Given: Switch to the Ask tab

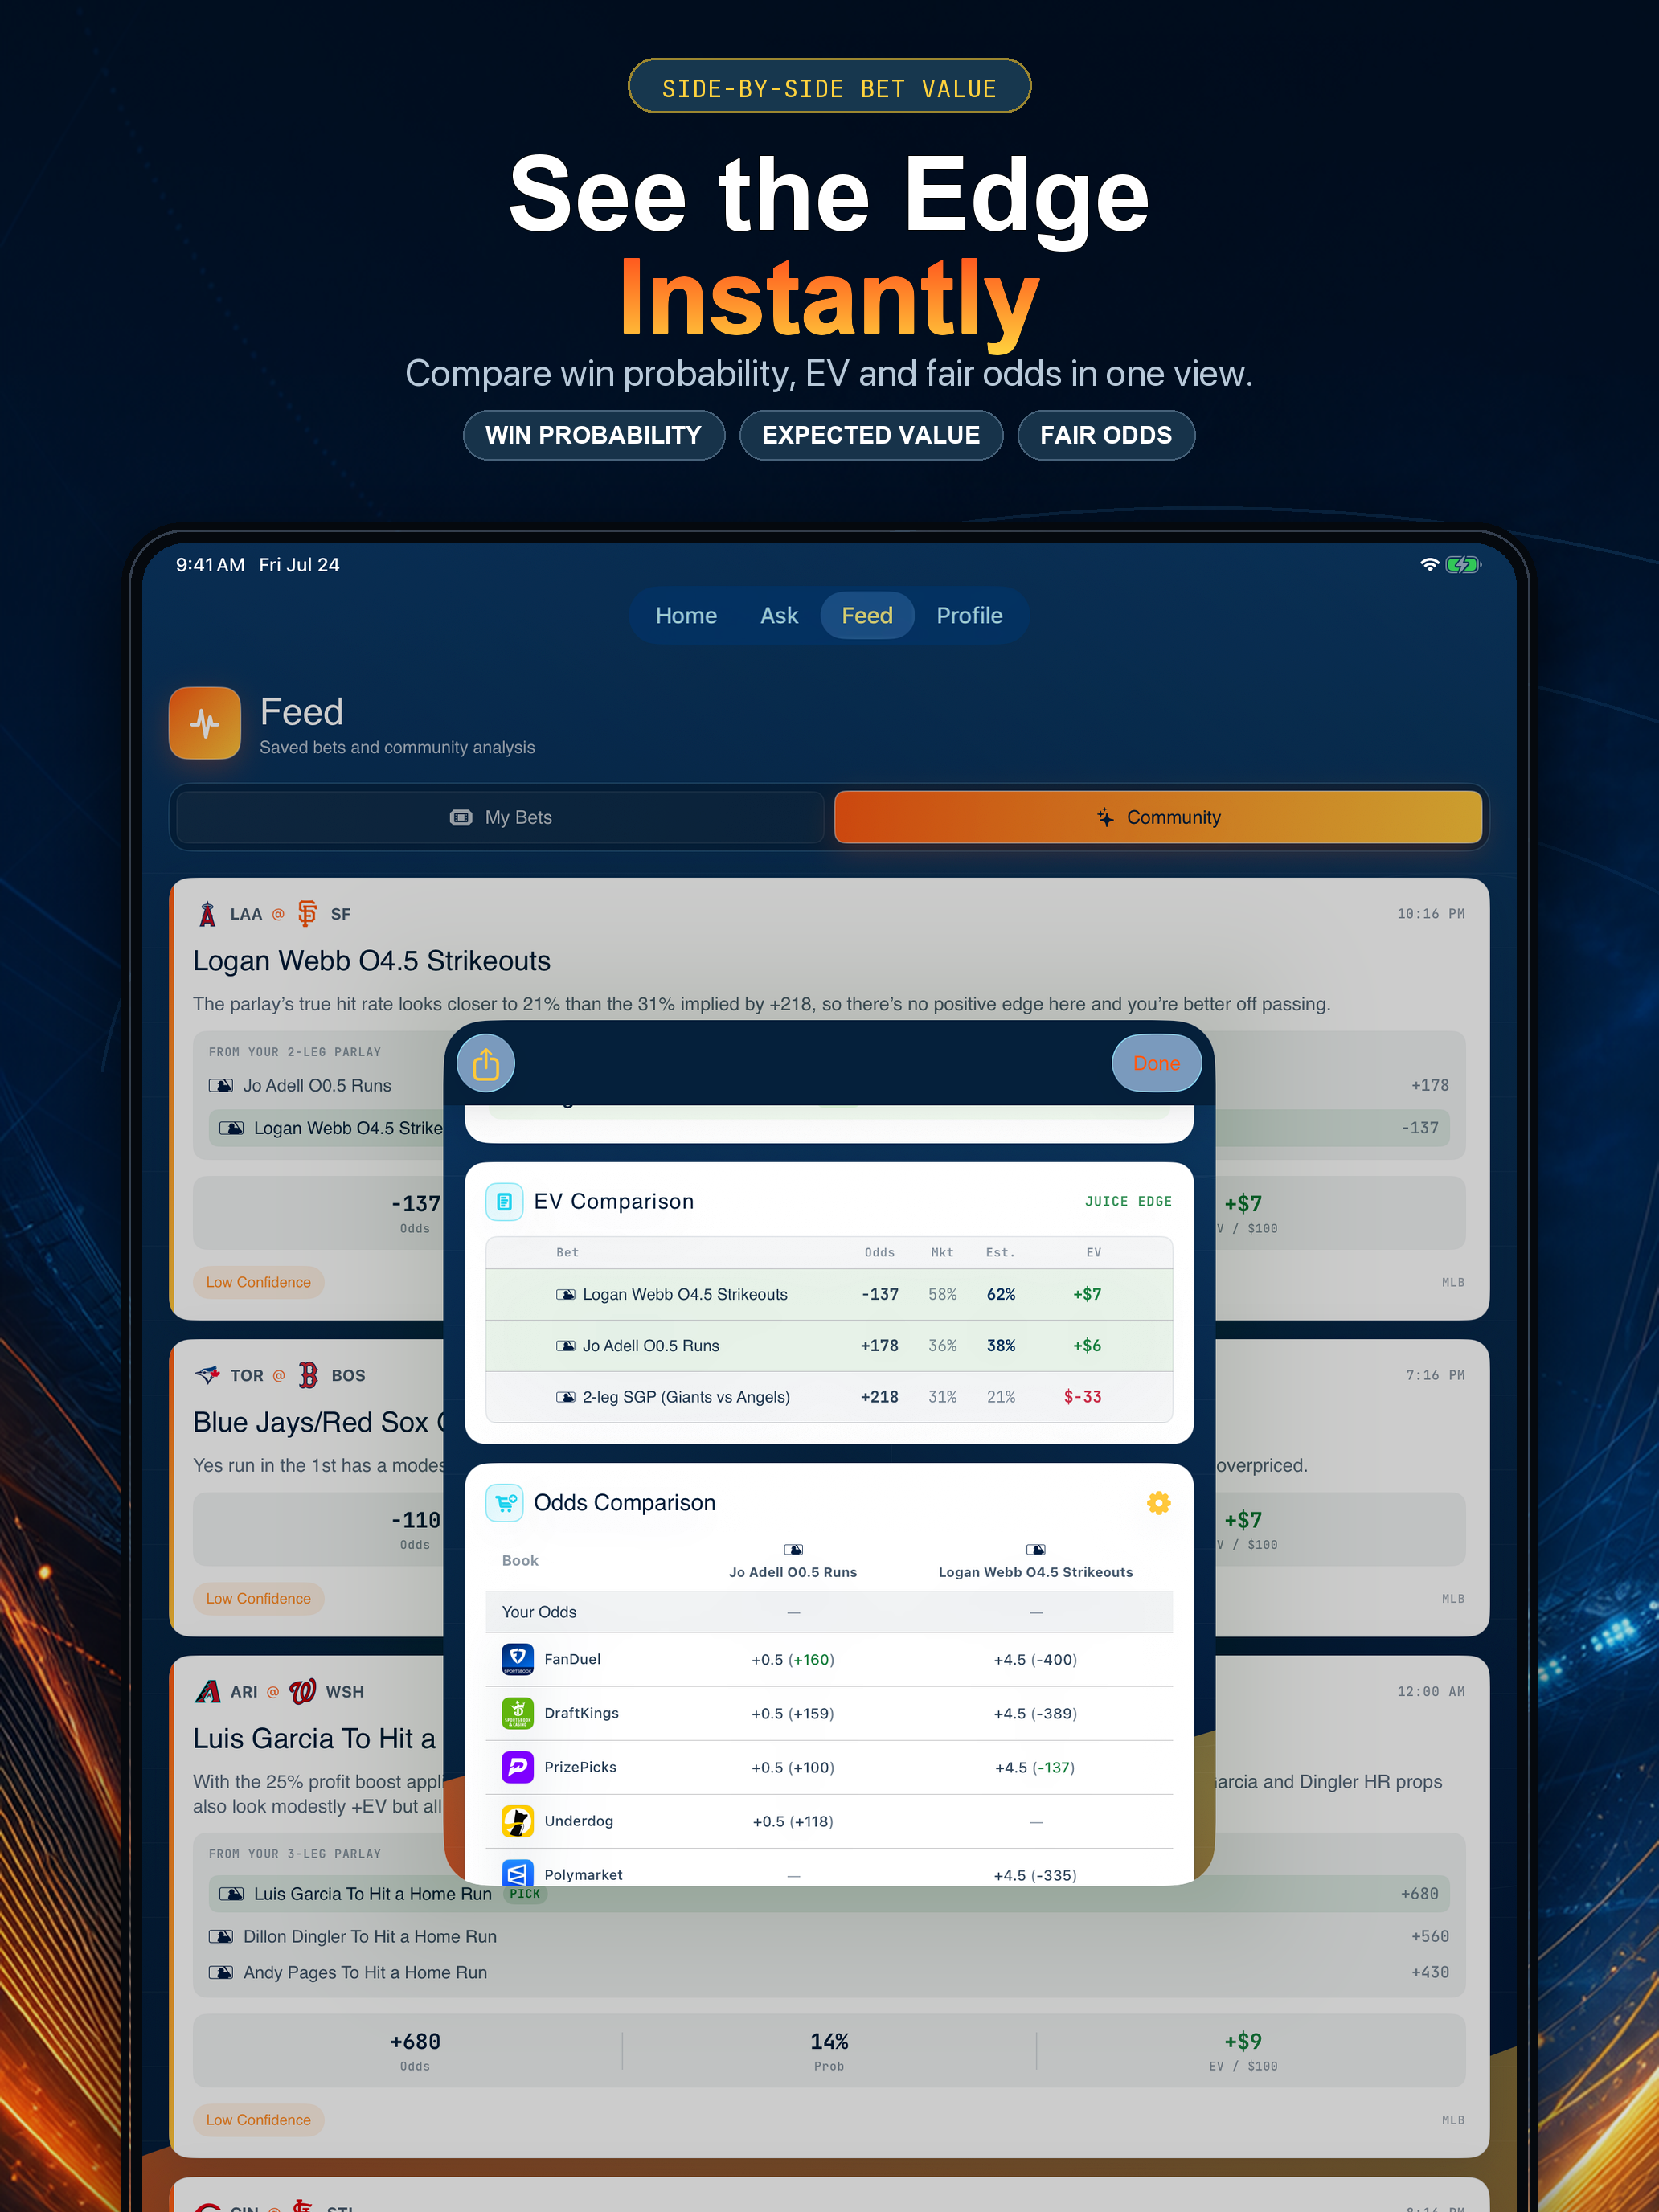Looking at the screenshot, I should tap(779, 616).
